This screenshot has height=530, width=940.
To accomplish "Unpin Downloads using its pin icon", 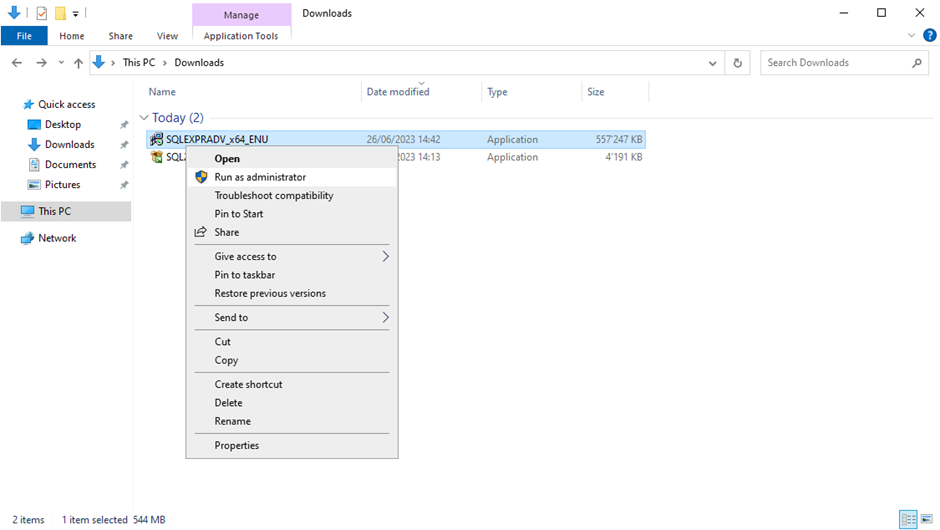I will click(x=124, y=144).
